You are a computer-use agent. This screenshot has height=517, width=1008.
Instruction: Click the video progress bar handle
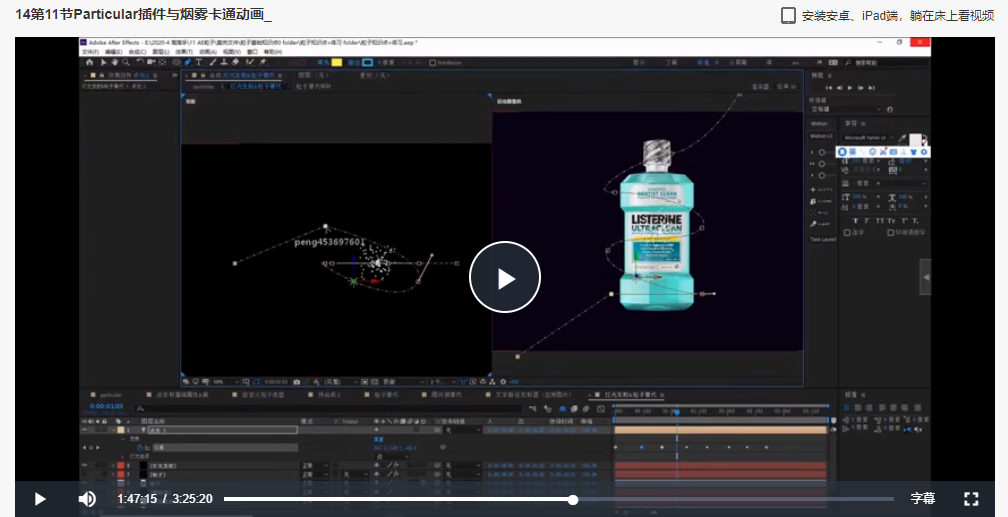click(x=573, y=499)
